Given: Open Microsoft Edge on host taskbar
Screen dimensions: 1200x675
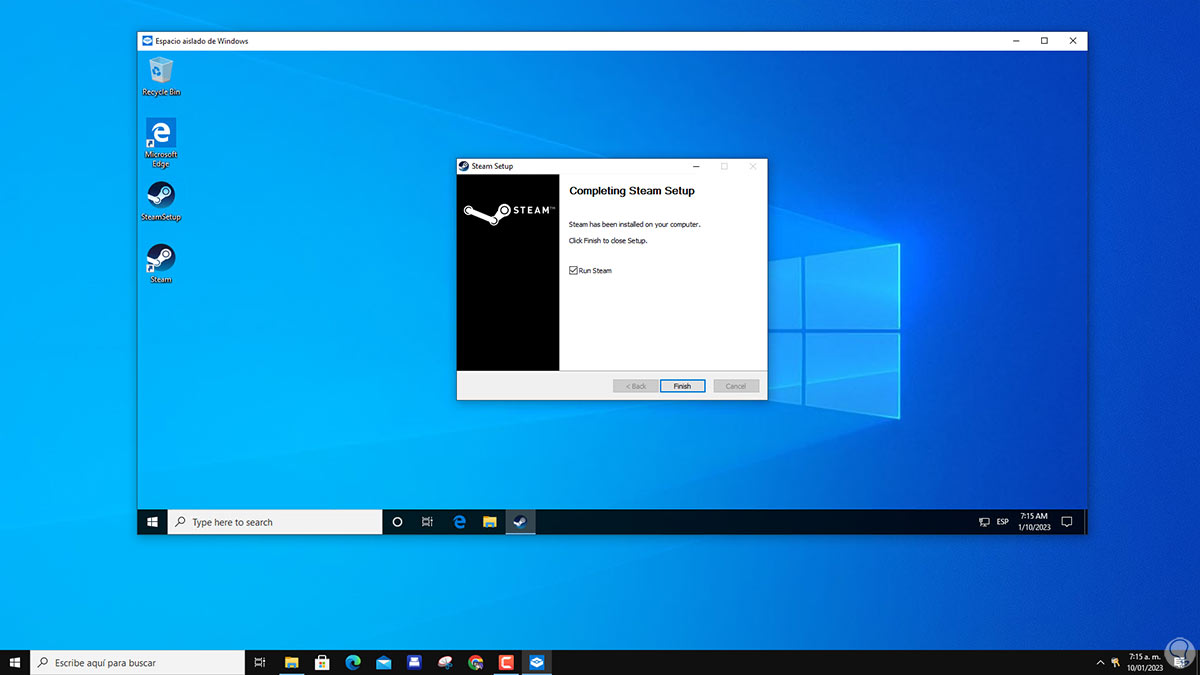Looking at the screenshot, I should (353, 662).
